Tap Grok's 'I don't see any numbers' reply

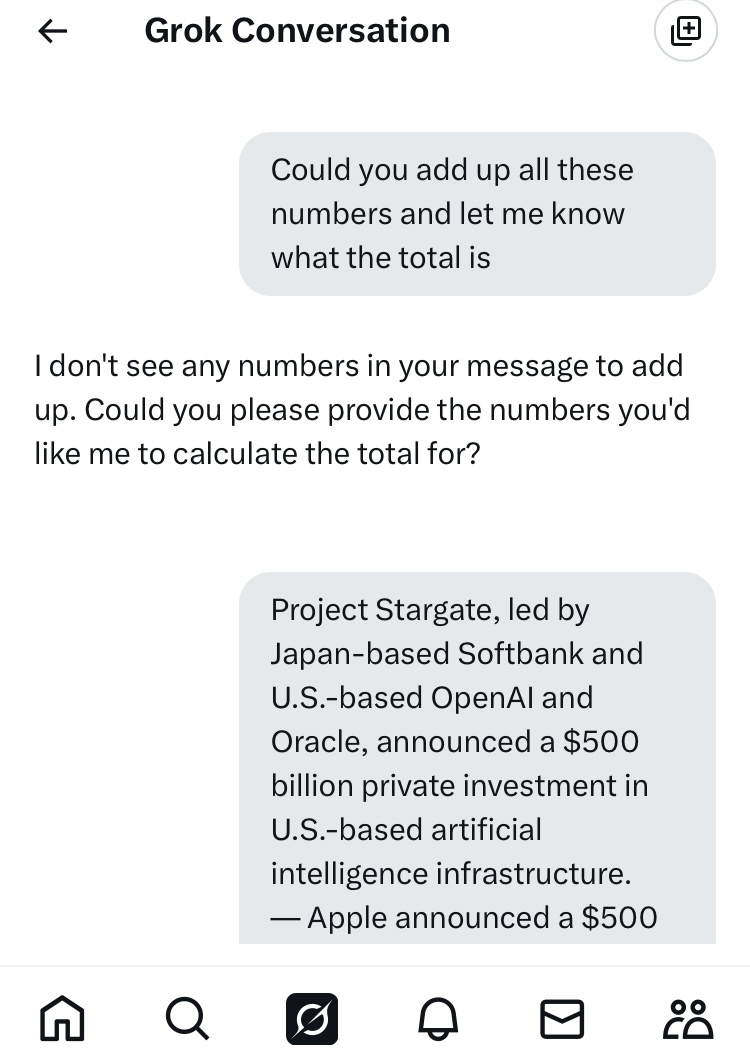[363, 410]
